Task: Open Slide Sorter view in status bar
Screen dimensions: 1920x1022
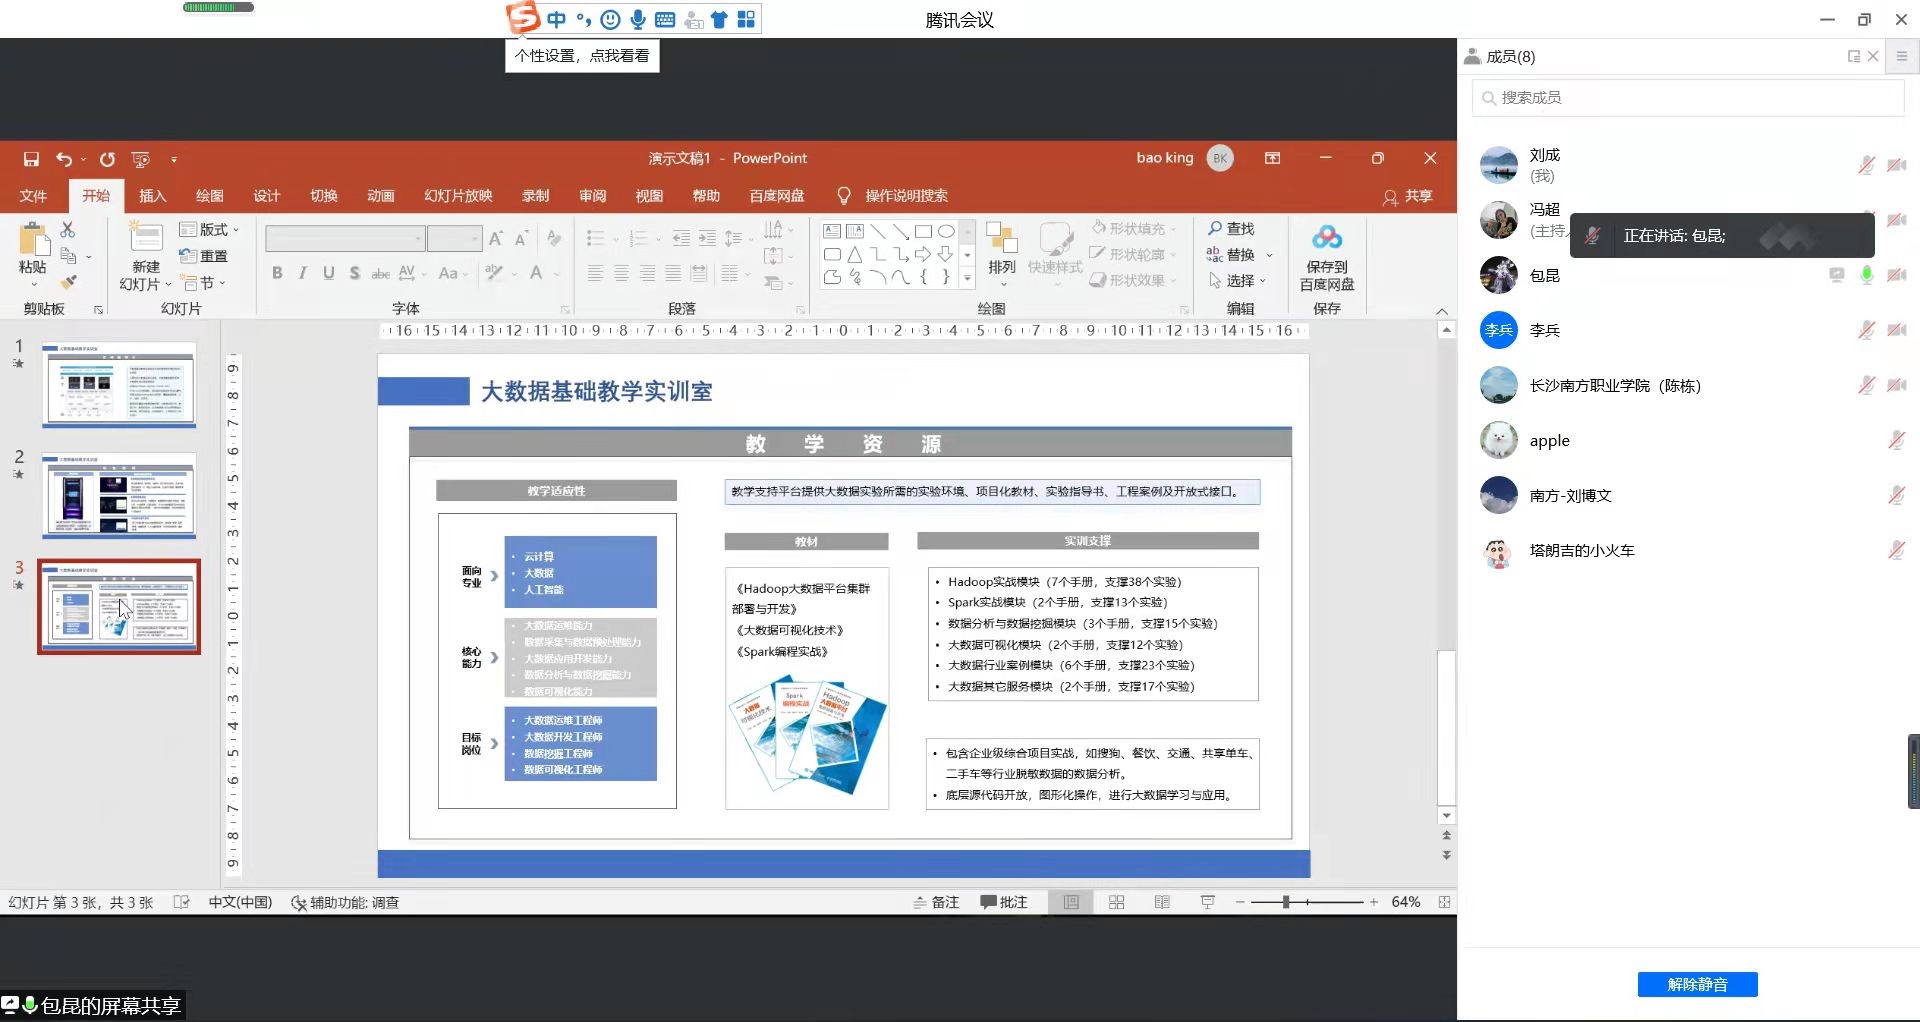Action: (x=1117, y=902)
